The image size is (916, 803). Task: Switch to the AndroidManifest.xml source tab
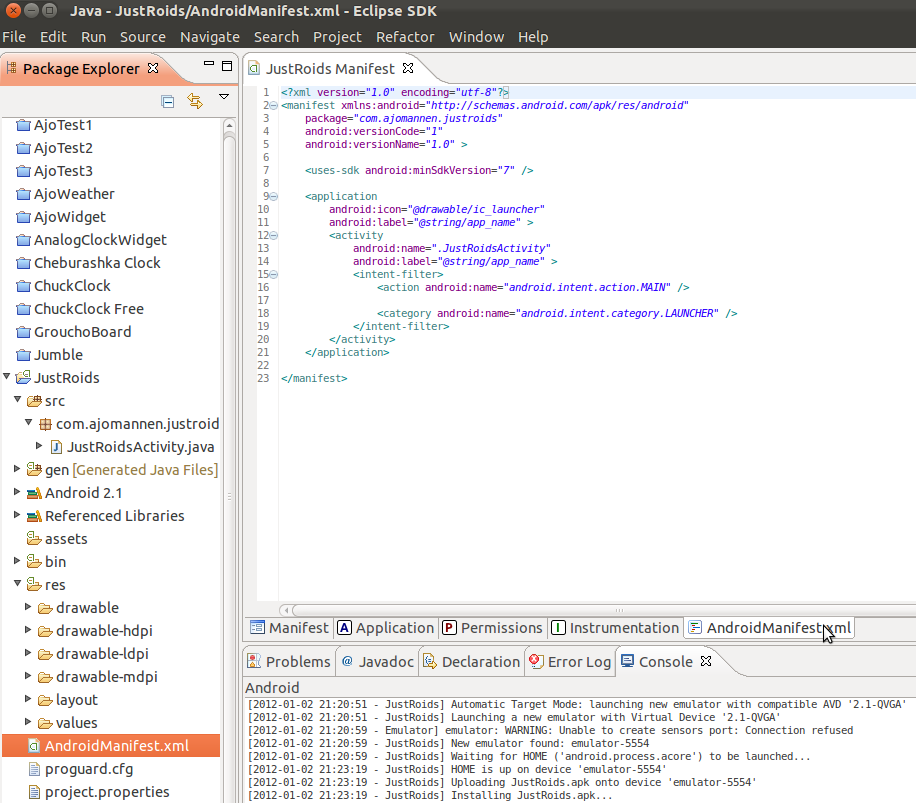(769, 628)
